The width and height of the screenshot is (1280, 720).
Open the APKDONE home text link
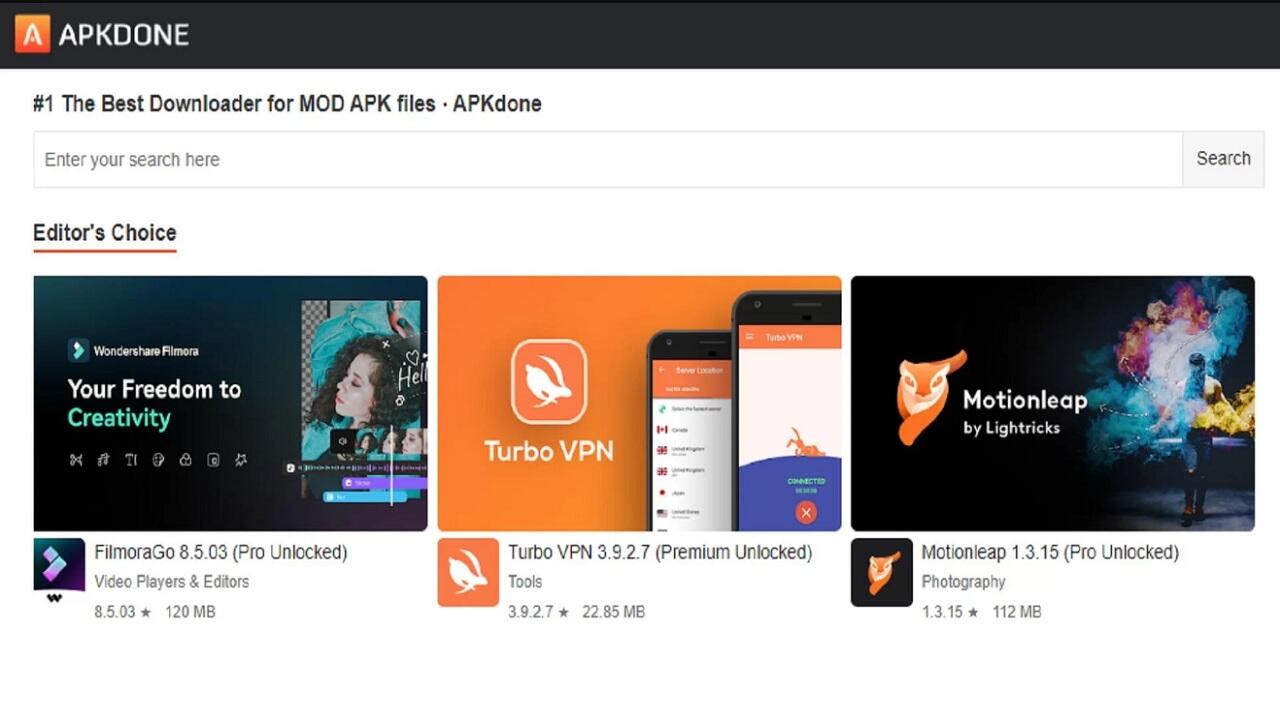coord(124,35)
